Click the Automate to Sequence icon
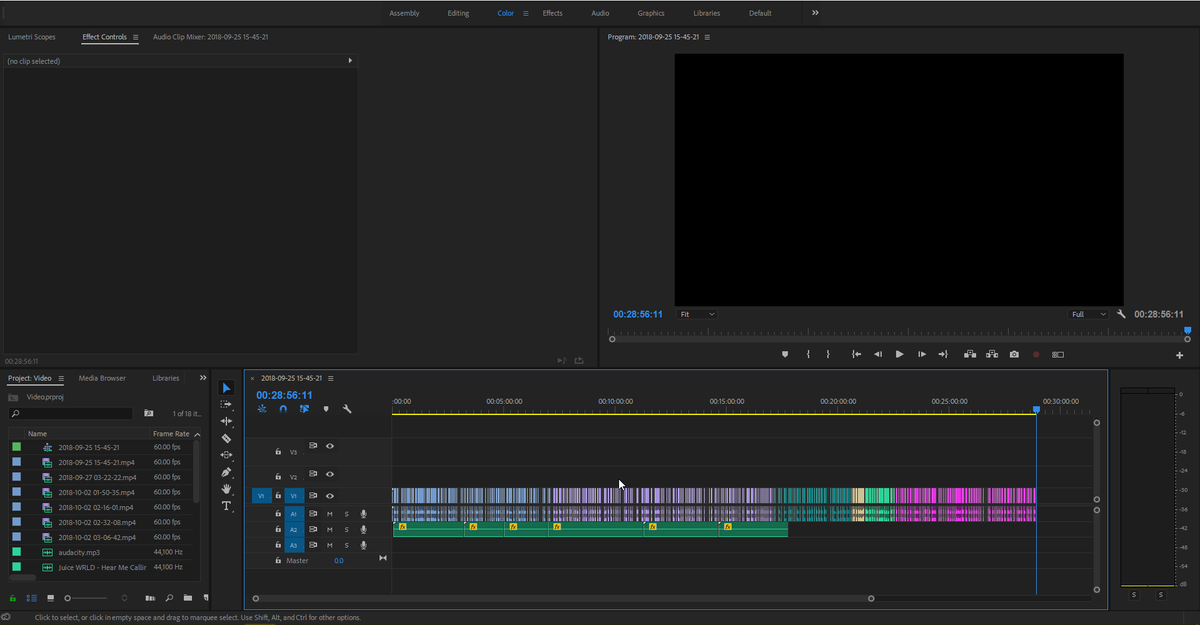 pyautogui.click(x=150, y=598)
